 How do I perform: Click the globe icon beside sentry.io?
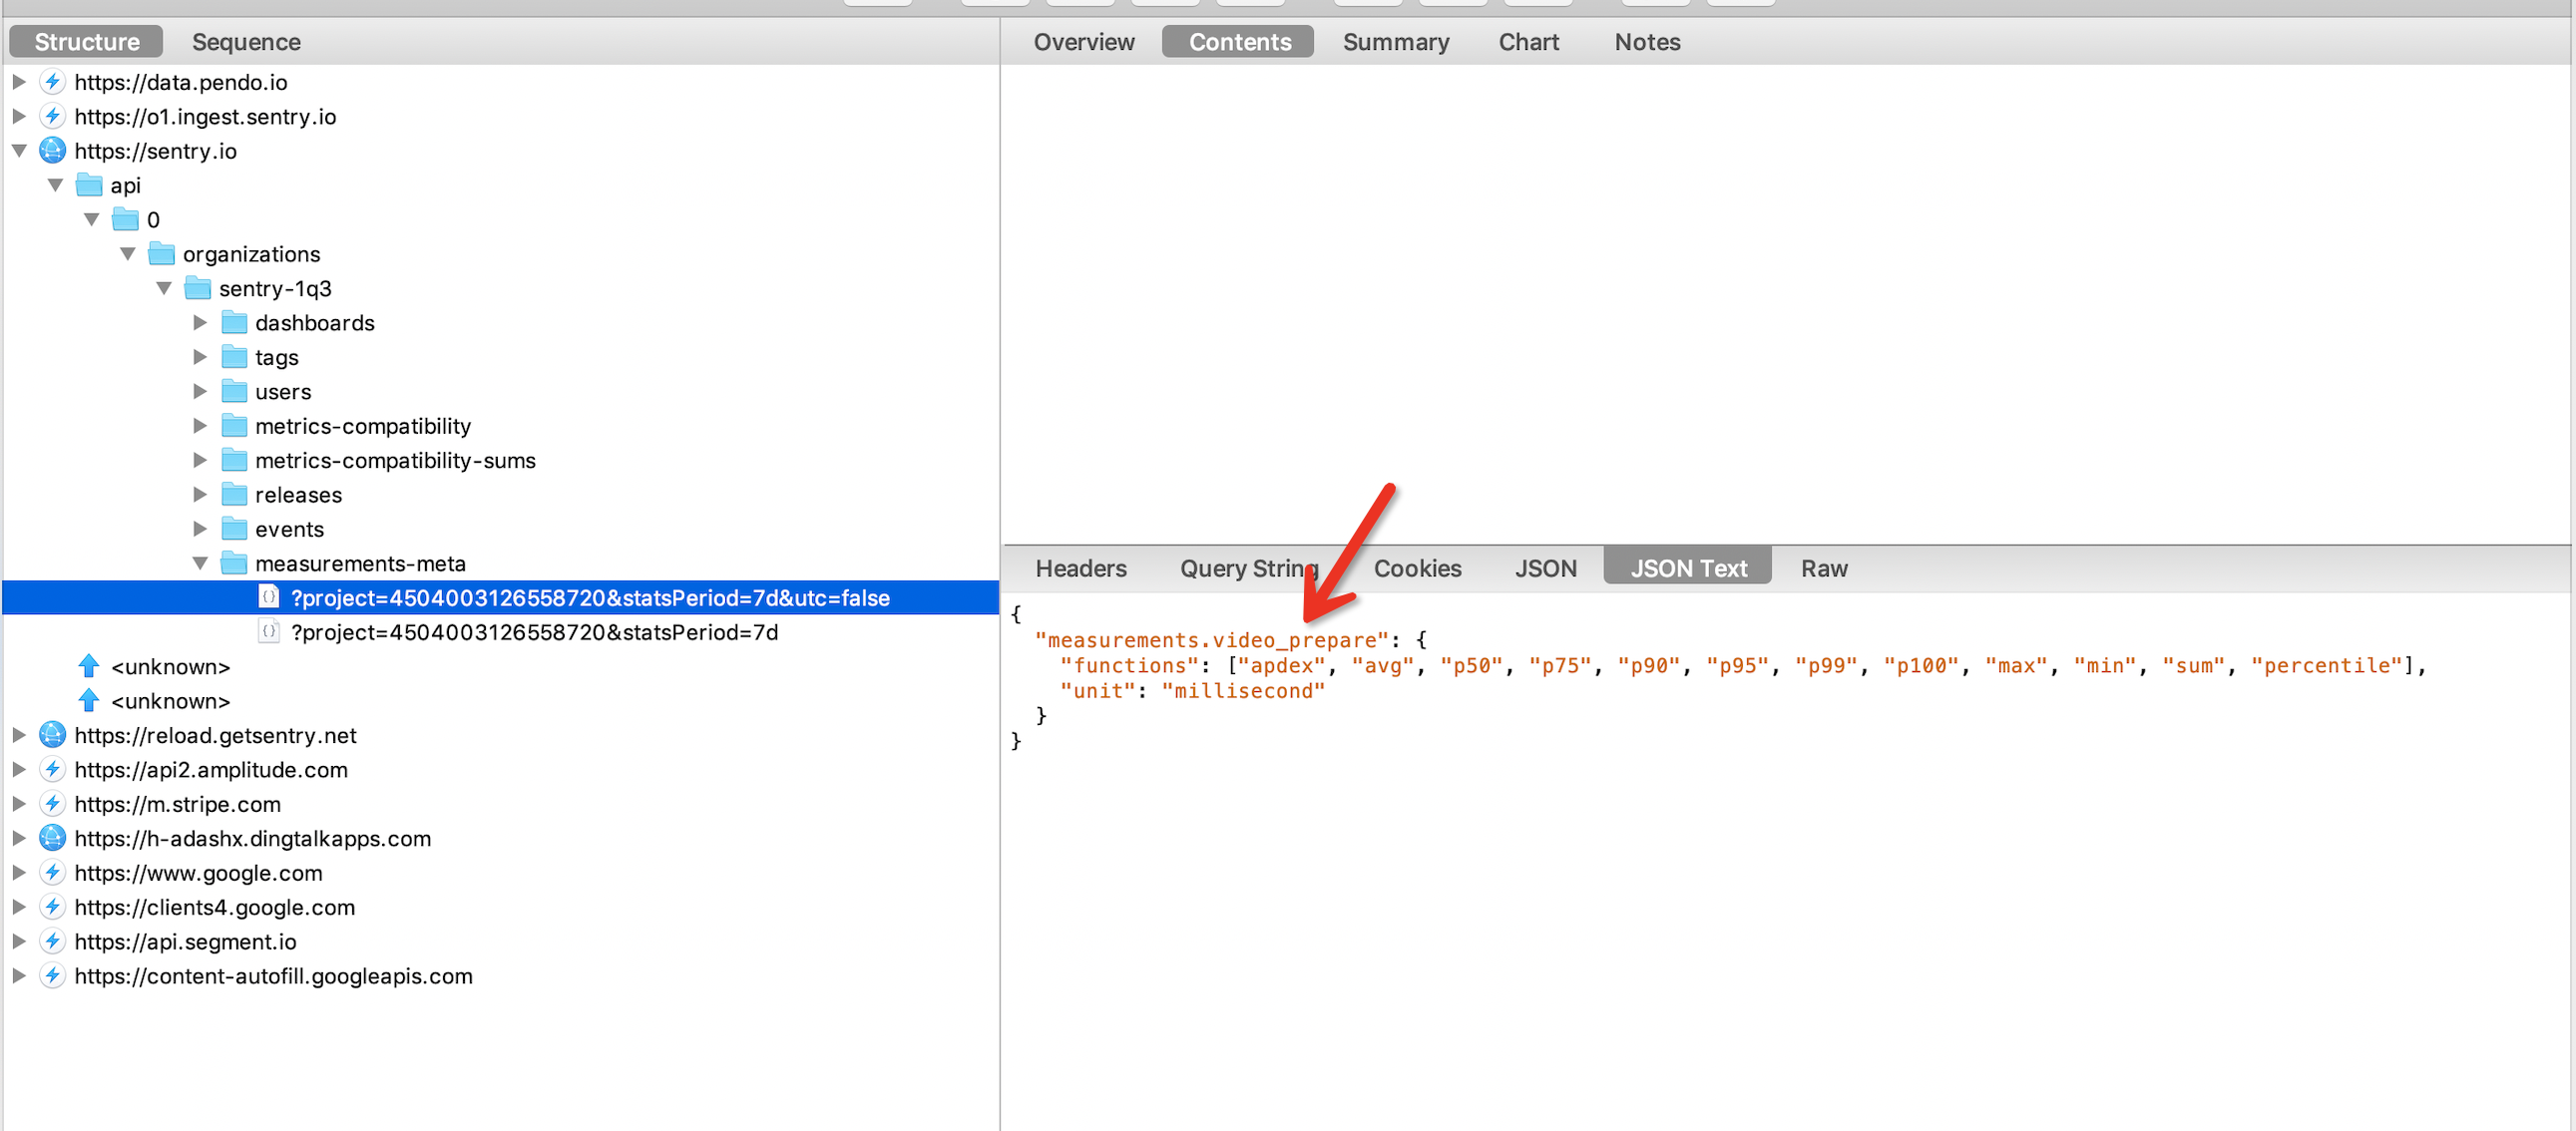coord(52,150)
